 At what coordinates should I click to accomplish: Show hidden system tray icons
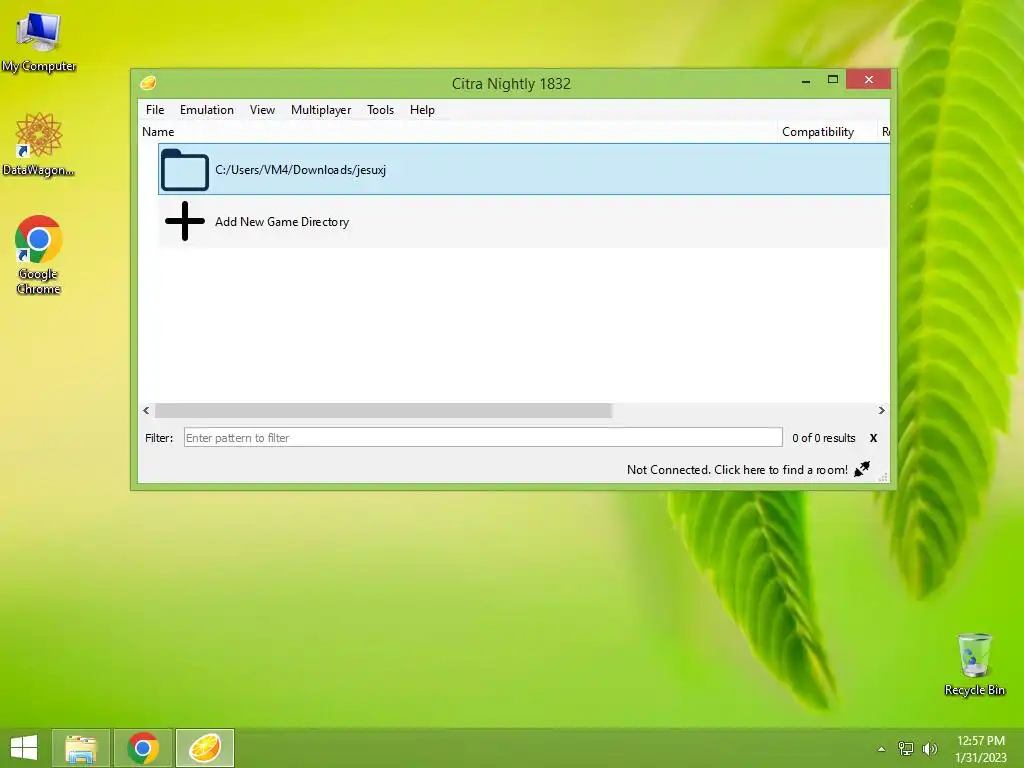[x=881, y=749]
